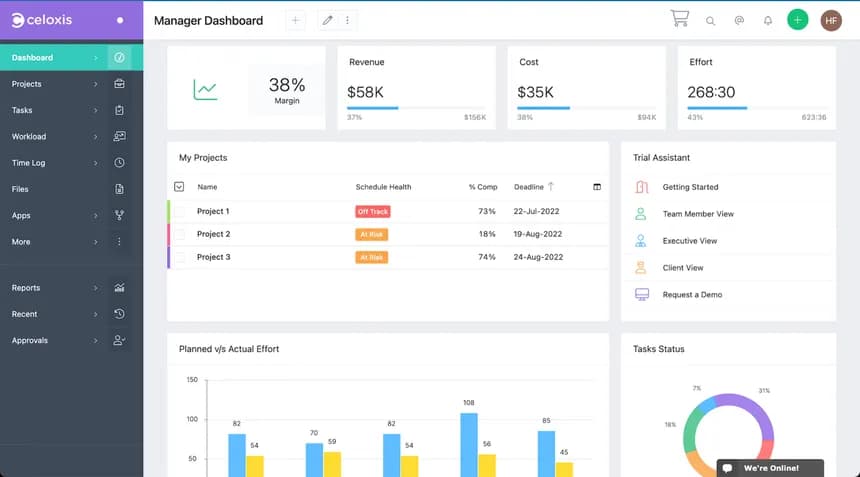Click the Revenue progress bar
This screenshot has width=860, height=477.
coord(416,108)
